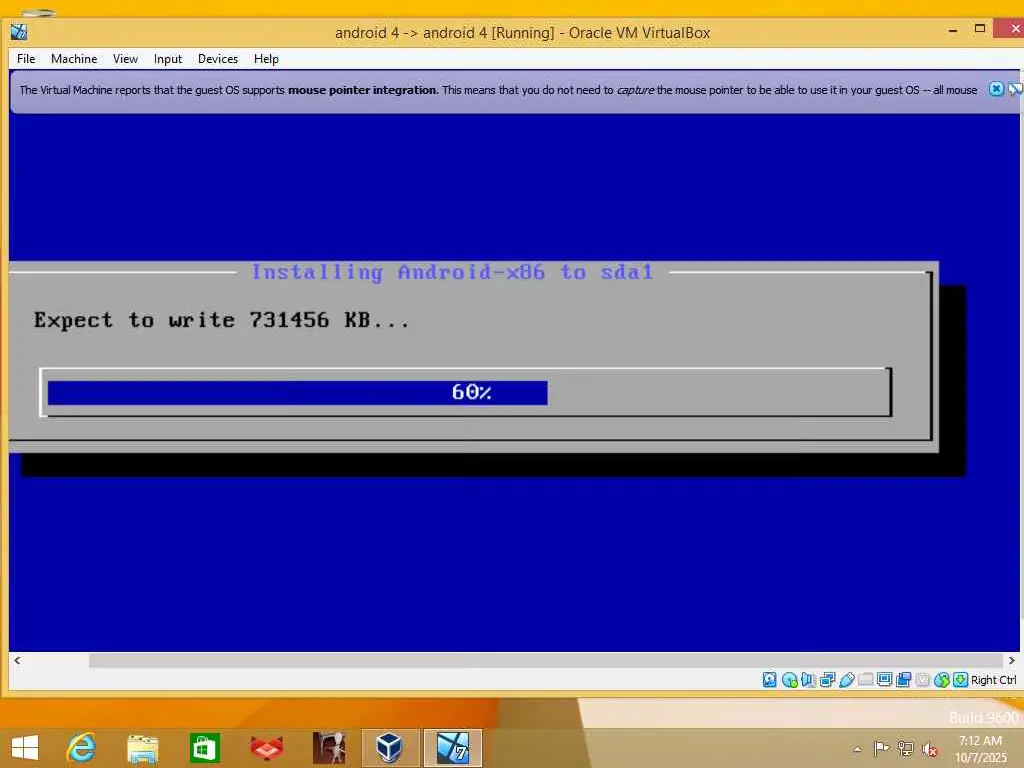Click the don't-show-again notification icon

pyautogui.click(x=1016, y=89)
